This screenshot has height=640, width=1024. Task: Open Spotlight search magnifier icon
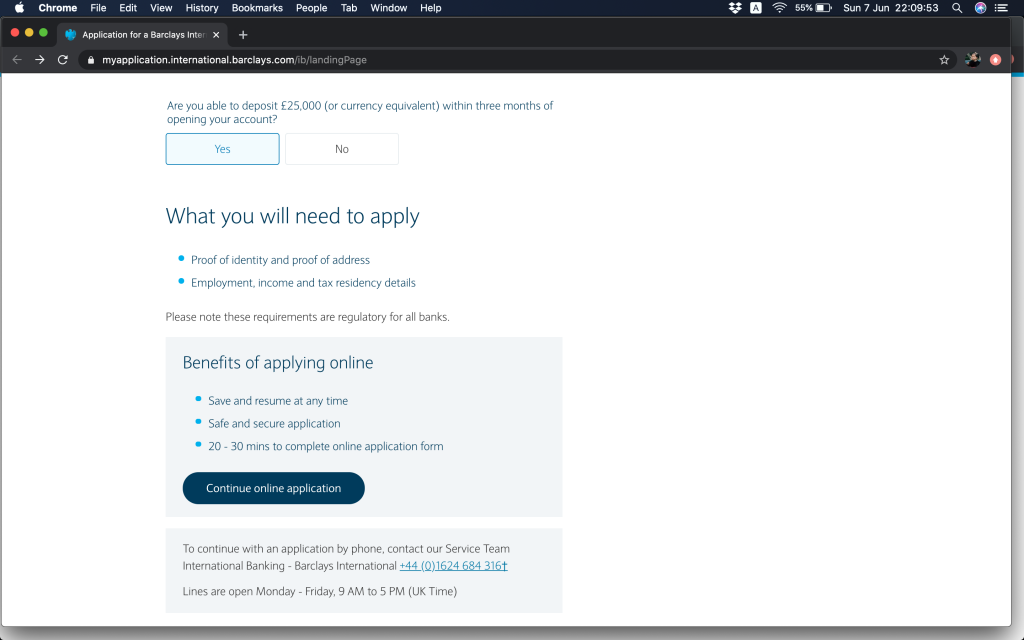957,8
